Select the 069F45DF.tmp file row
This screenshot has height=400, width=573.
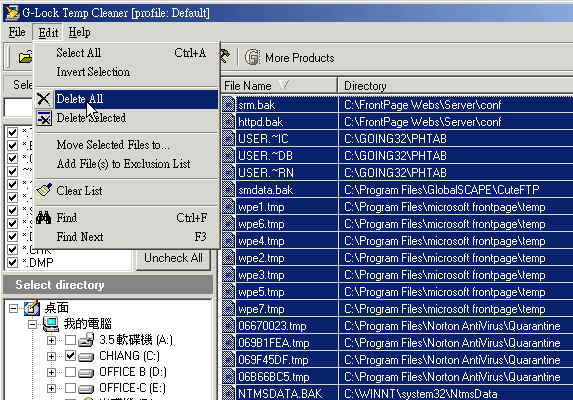tap(397, 360)
